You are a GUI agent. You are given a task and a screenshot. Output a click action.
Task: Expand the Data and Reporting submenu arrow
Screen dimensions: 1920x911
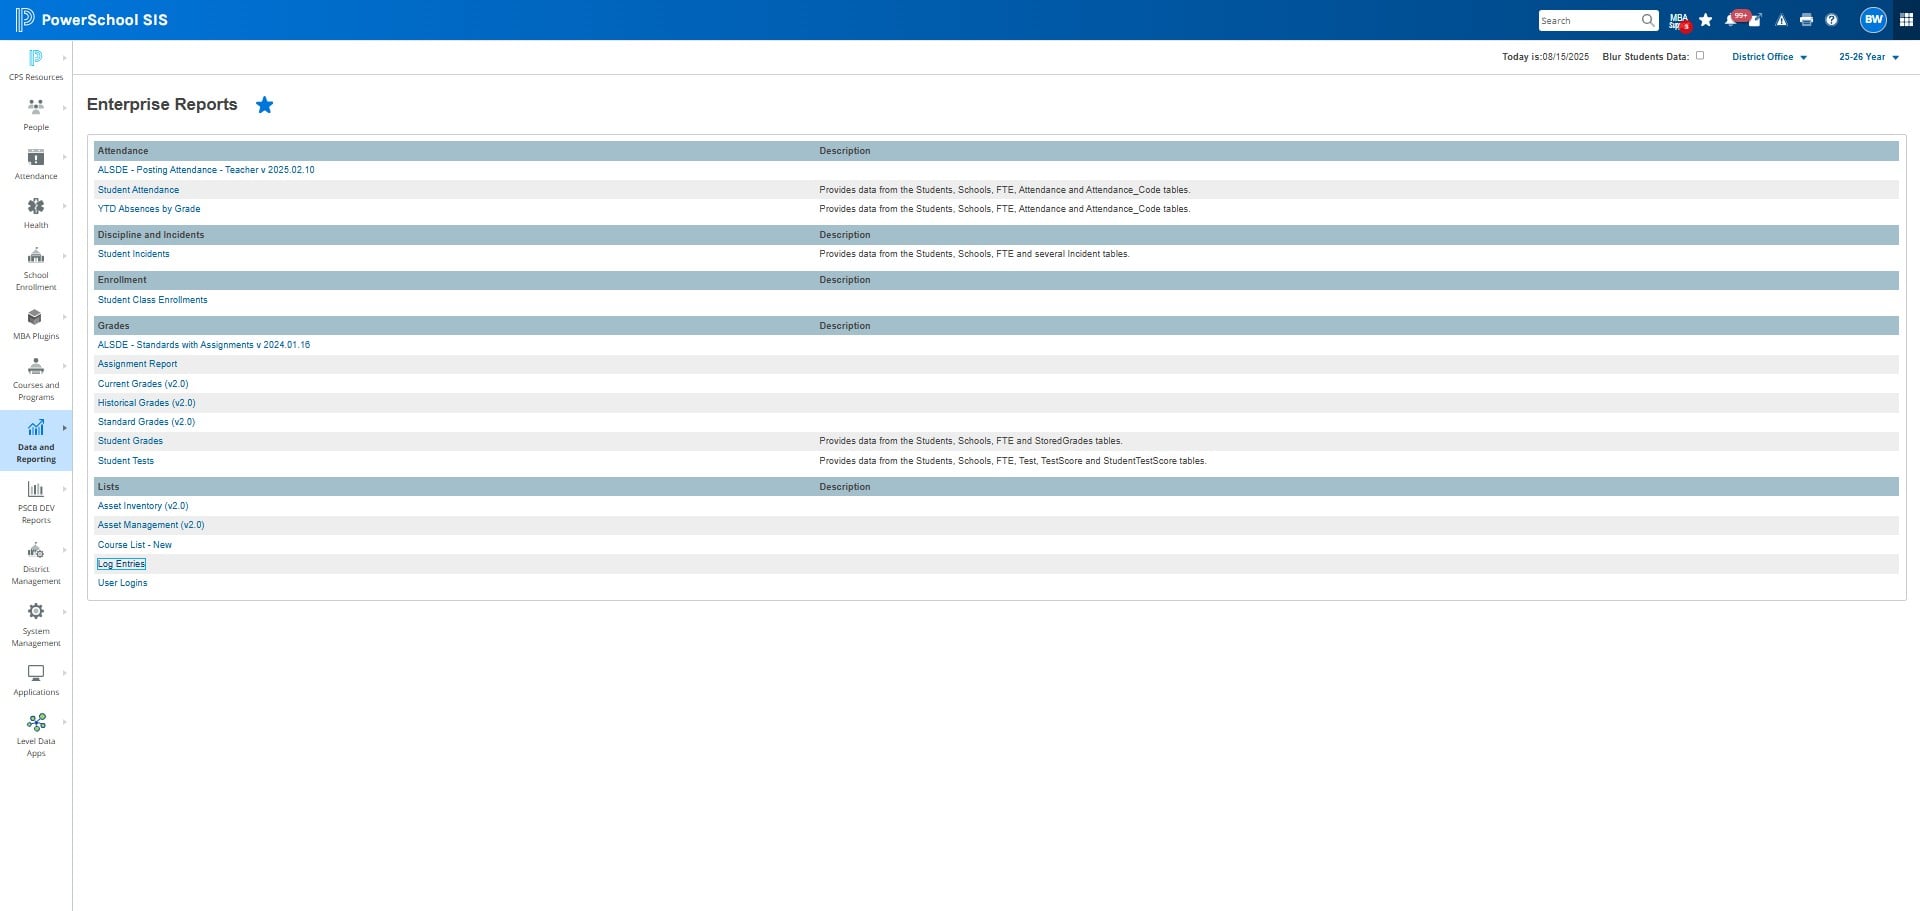pos(65,428)
